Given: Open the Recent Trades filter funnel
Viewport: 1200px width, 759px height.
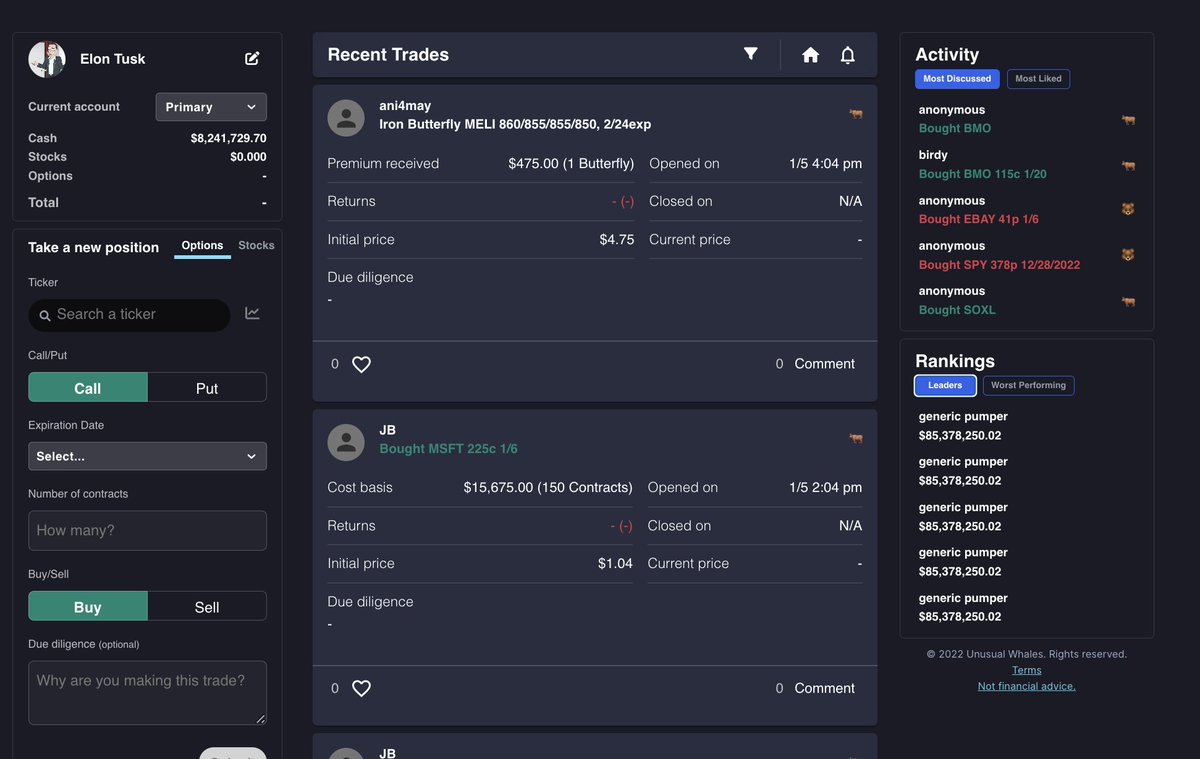Looking at the screenshot, I should [x=750, y=54].
